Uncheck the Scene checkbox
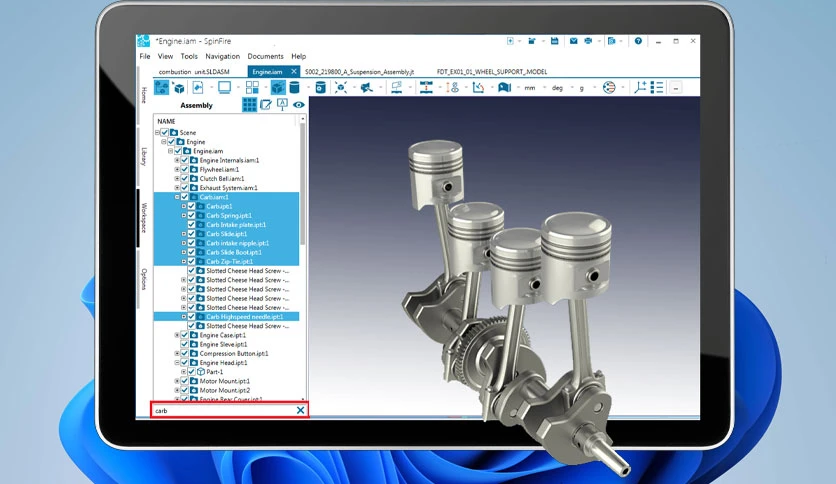This screenshot has width=836, height=484. click(x=164, y=132)
